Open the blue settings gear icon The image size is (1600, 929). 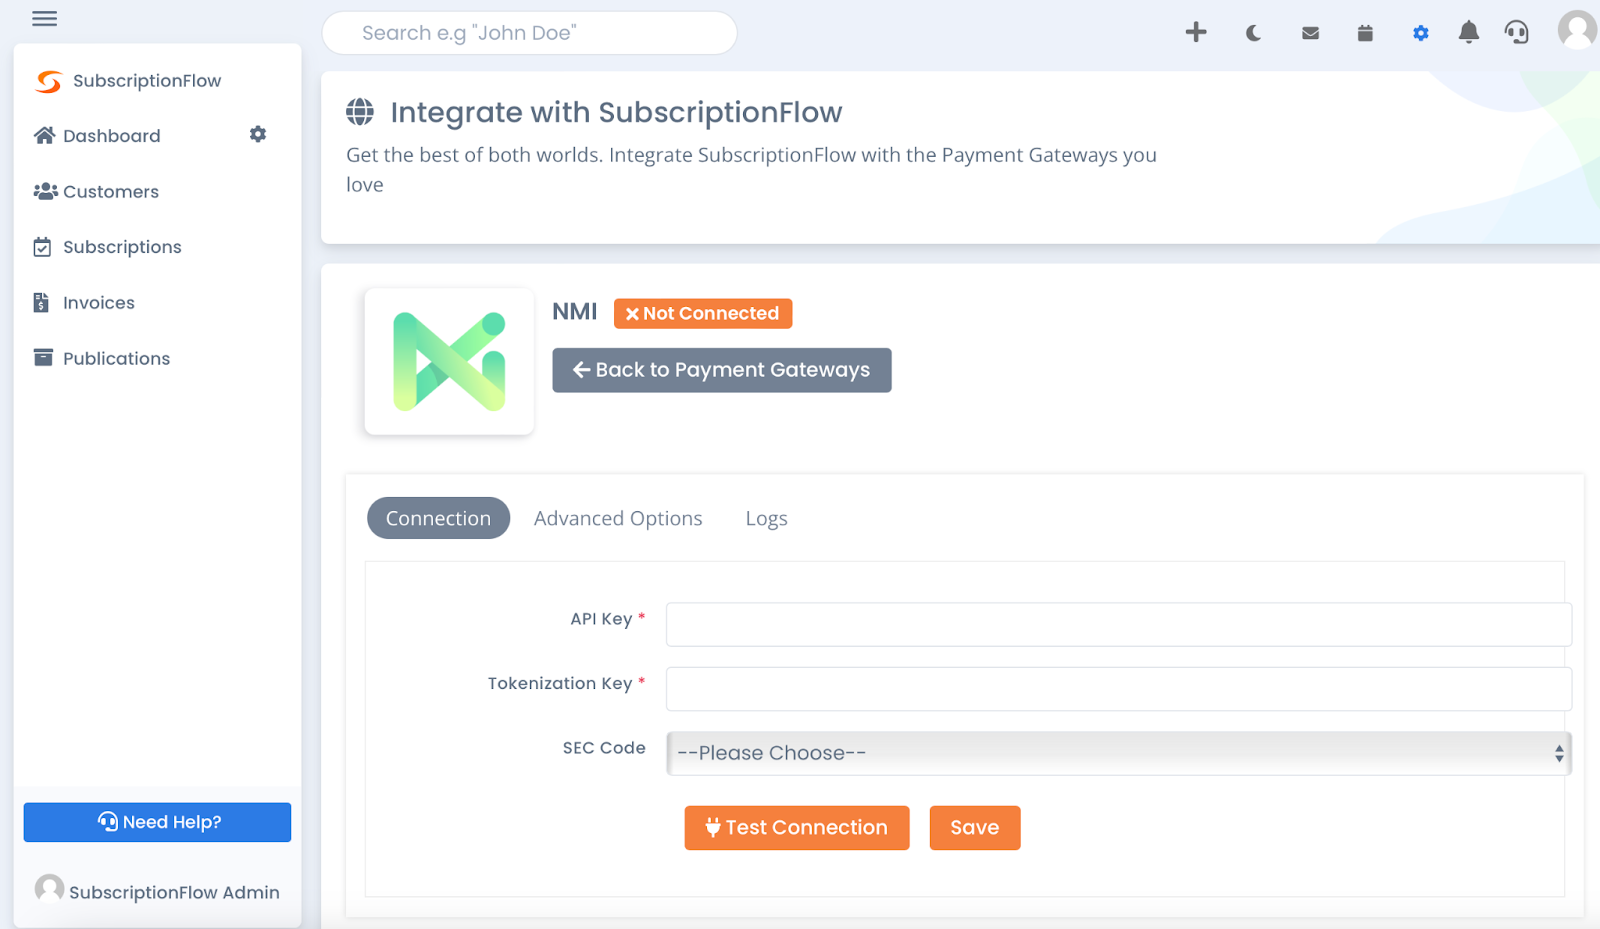(x=1421, y=33)
